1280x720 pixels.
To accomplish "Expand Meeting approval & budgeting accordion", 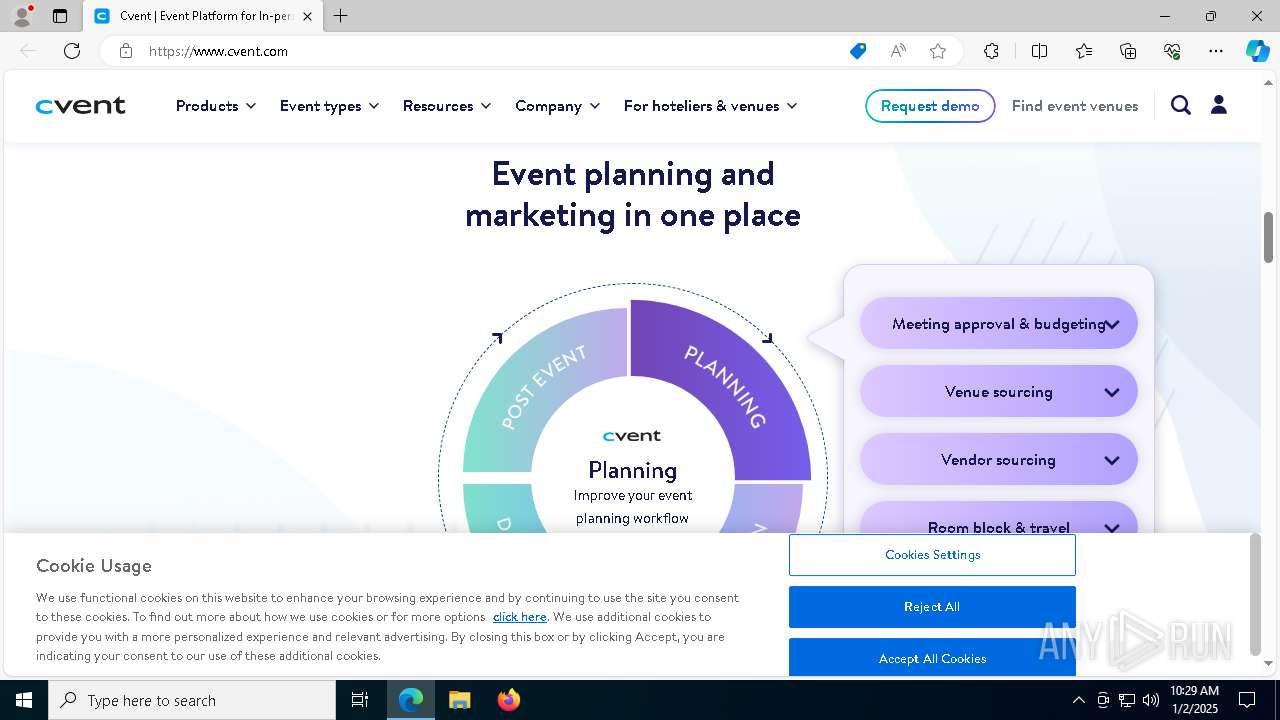I will 999,324.
